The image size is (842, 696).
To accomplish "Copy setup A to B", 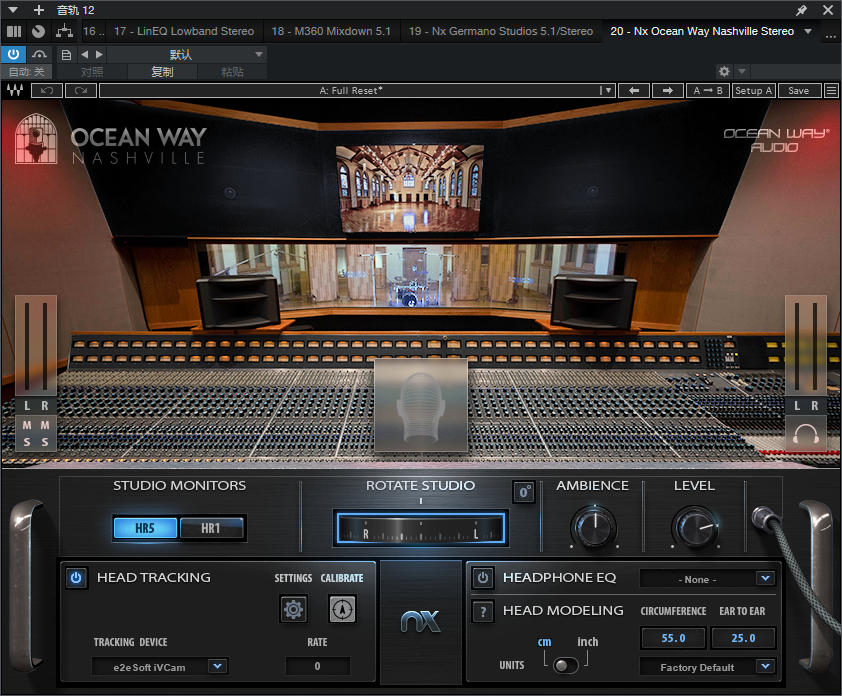I will pyautogui.click(x=708, y=91).
